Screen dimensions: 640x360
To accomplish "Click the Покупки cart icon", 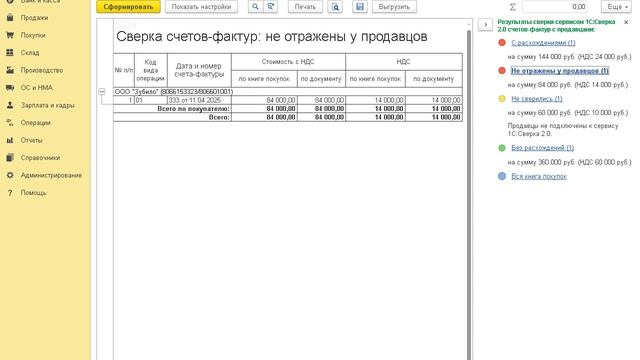I will [x=10, y=35].
